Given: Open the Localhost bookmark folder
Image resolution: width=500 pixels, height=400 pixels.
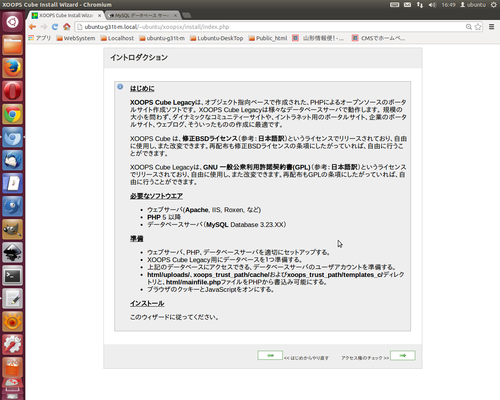Looking at the screenshot, I should 117,38.
